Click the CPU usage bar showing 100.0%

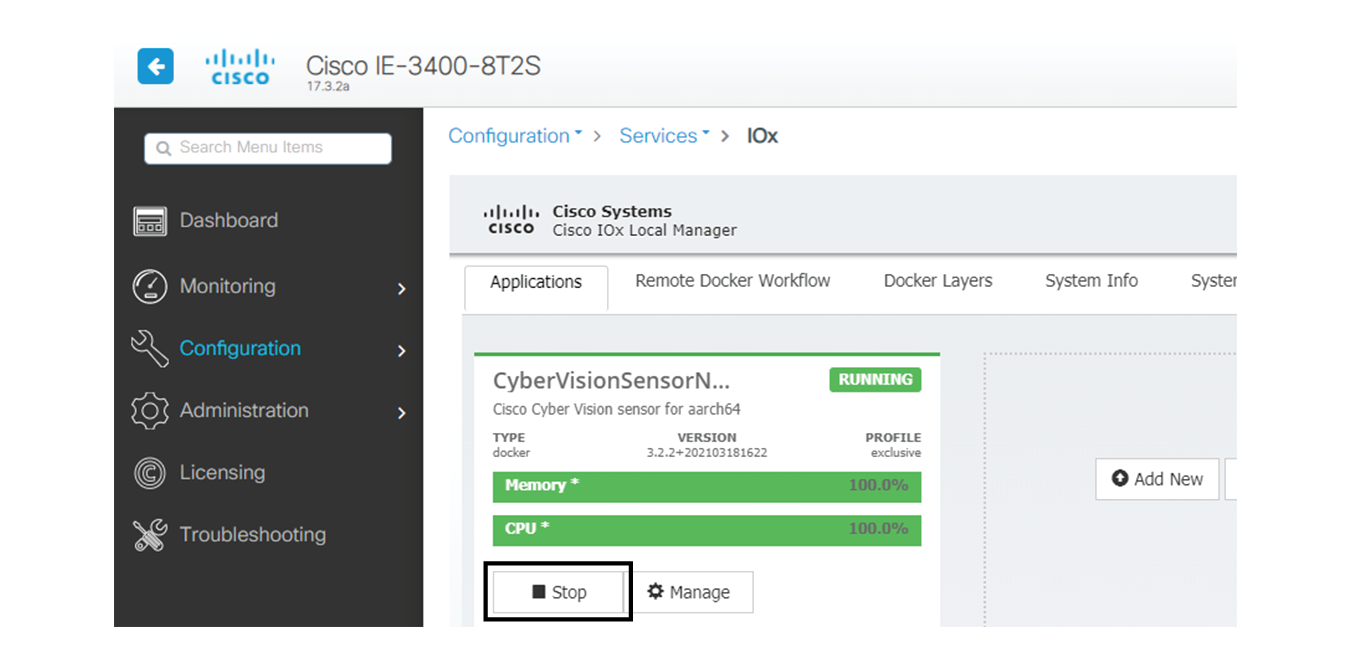(x=706, y=530)
